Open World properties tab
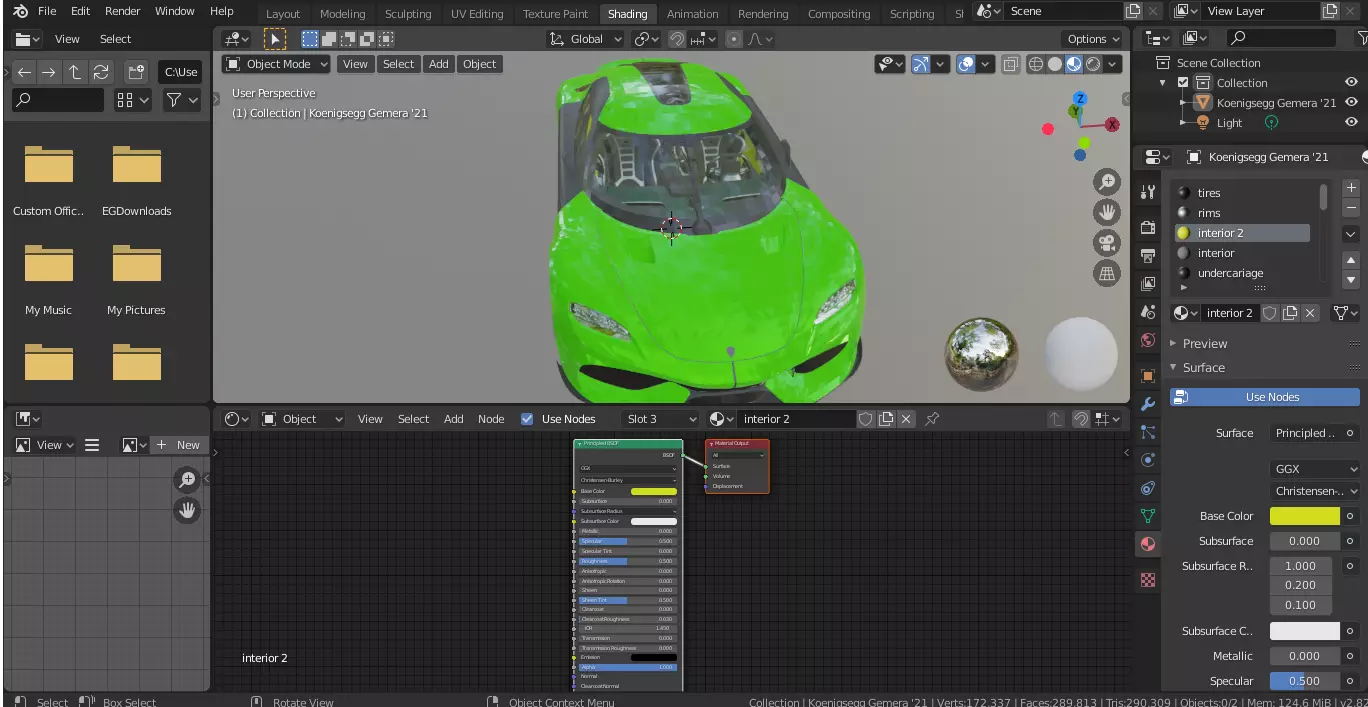 click(x=1148, y=340)
